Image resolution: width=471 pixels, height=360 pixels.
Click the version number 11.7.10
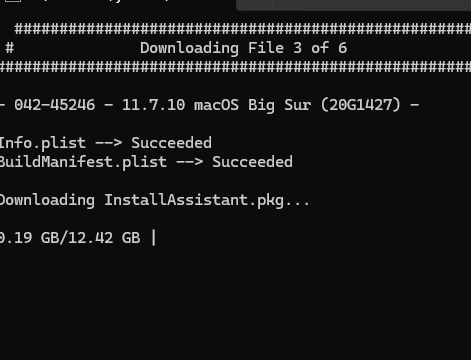pos(153,105)
